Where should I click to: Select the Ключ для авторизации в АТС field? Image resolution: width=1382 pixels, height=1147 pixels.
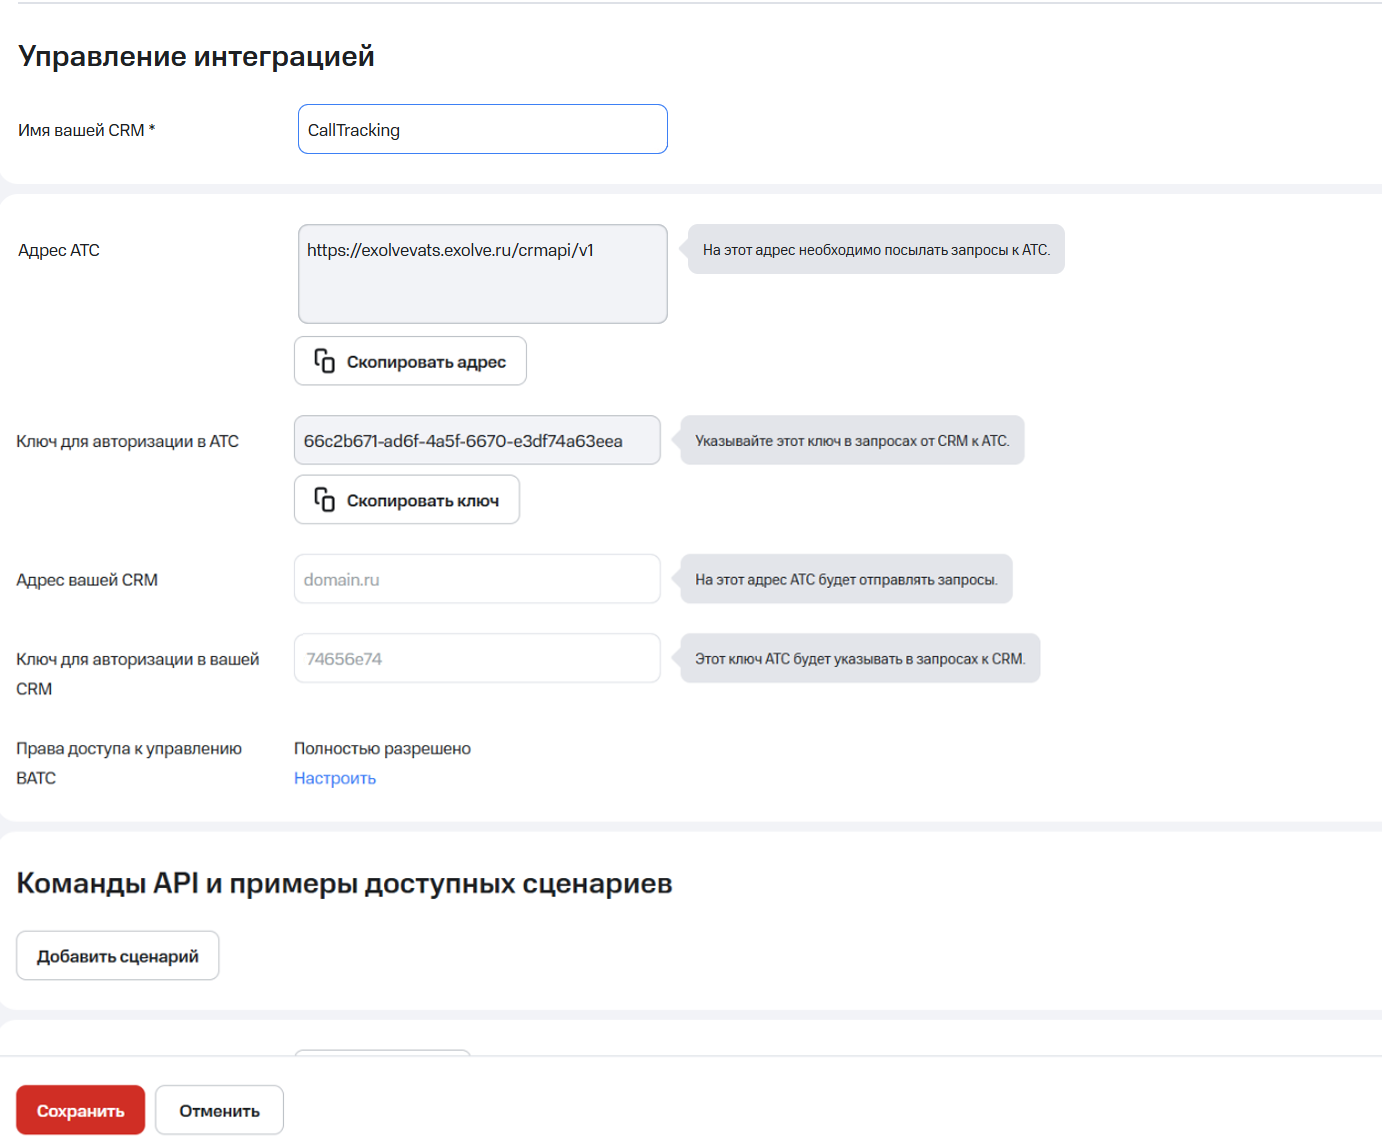click(477, 441)
